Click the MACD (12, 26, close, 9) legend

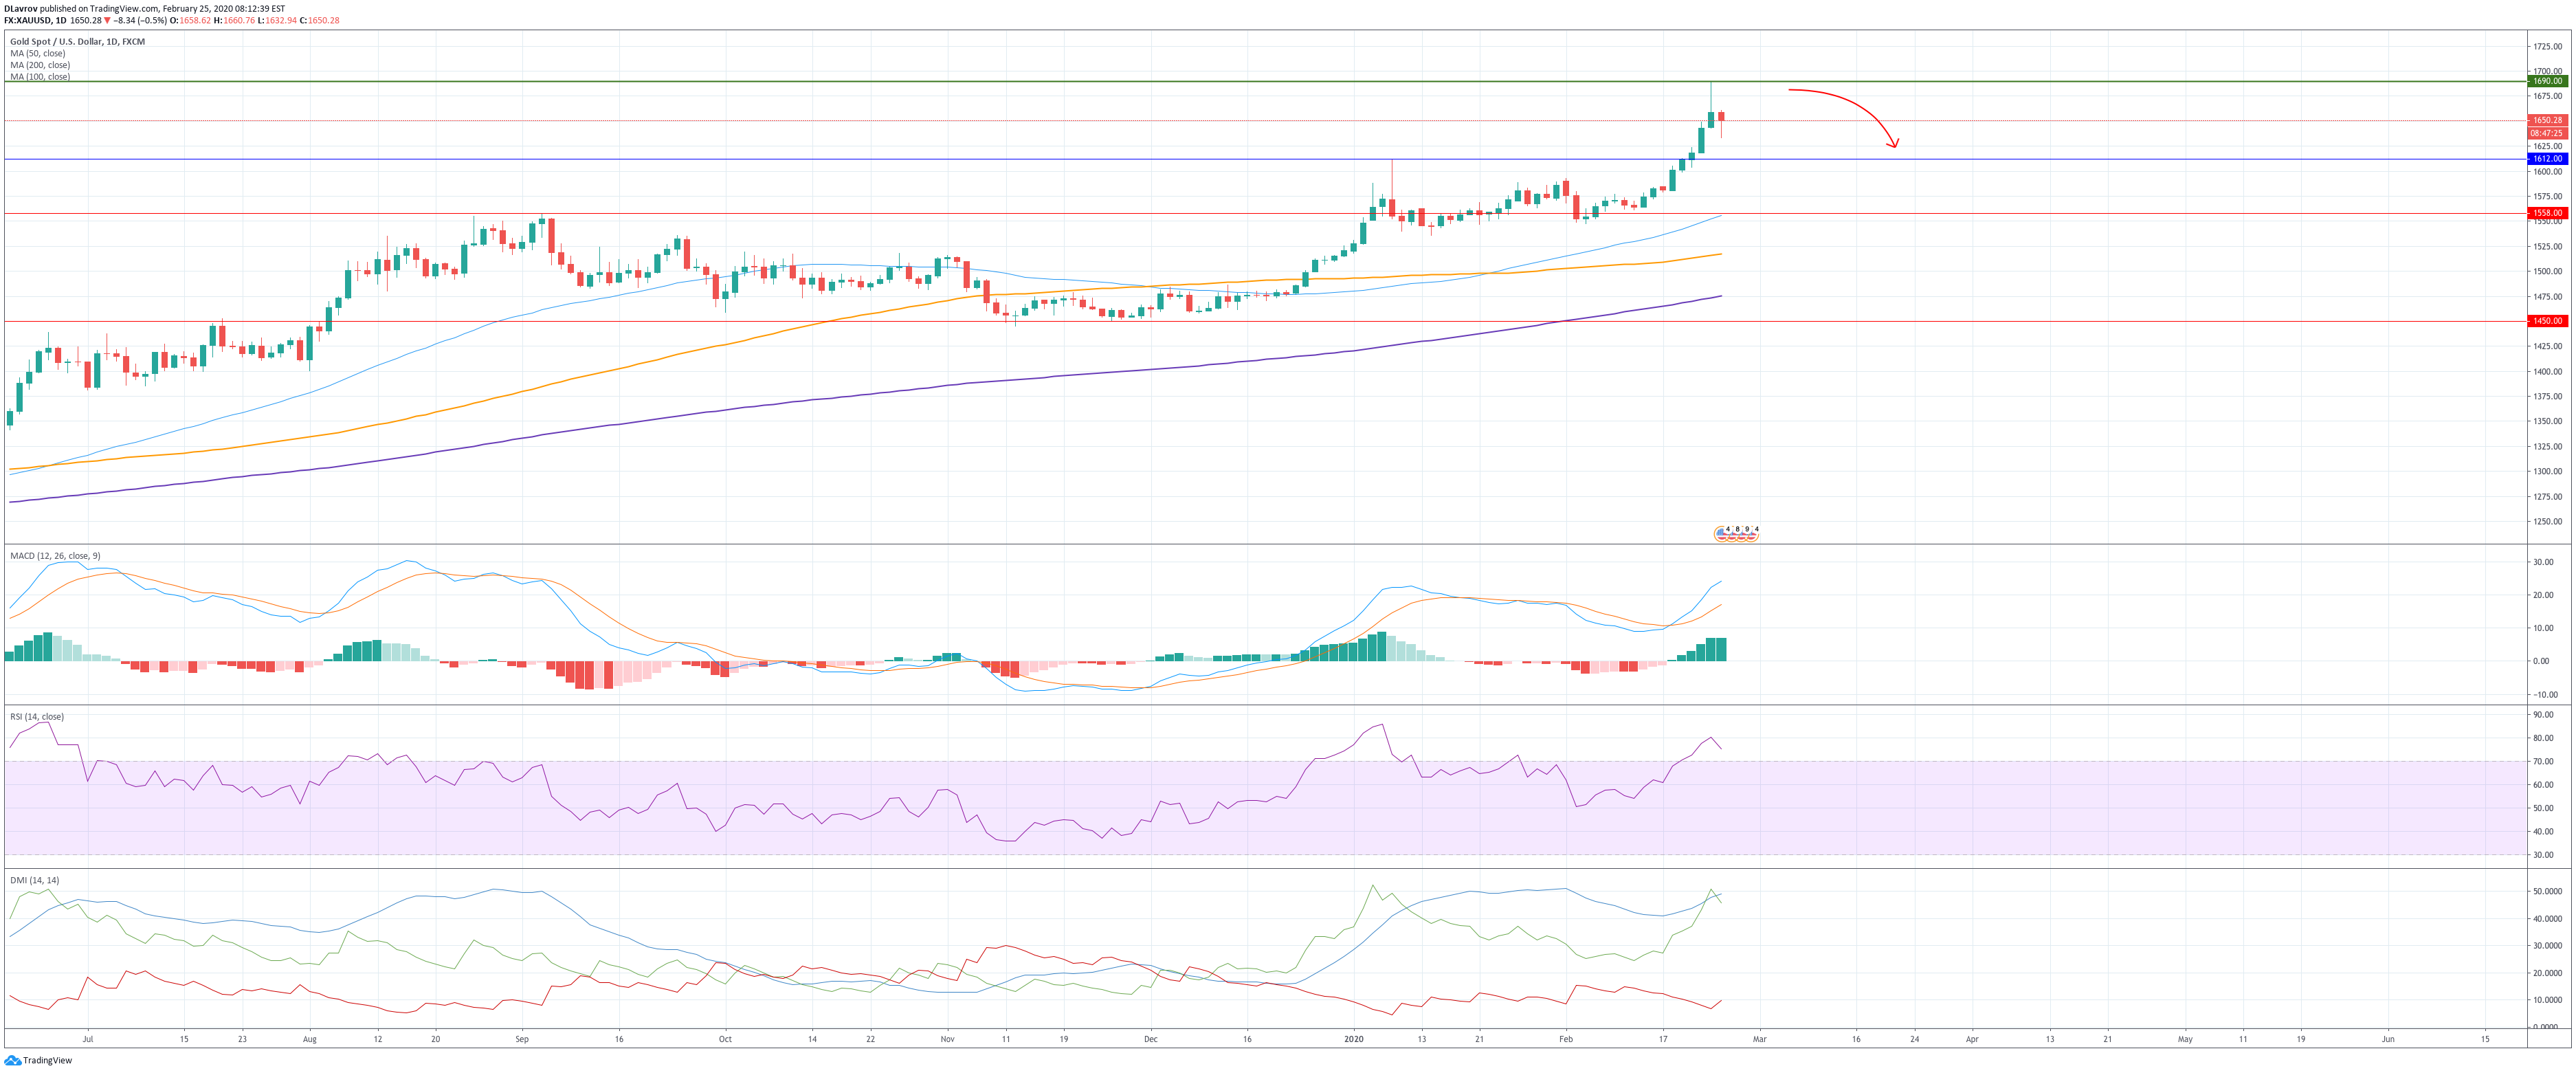(55, 556)
